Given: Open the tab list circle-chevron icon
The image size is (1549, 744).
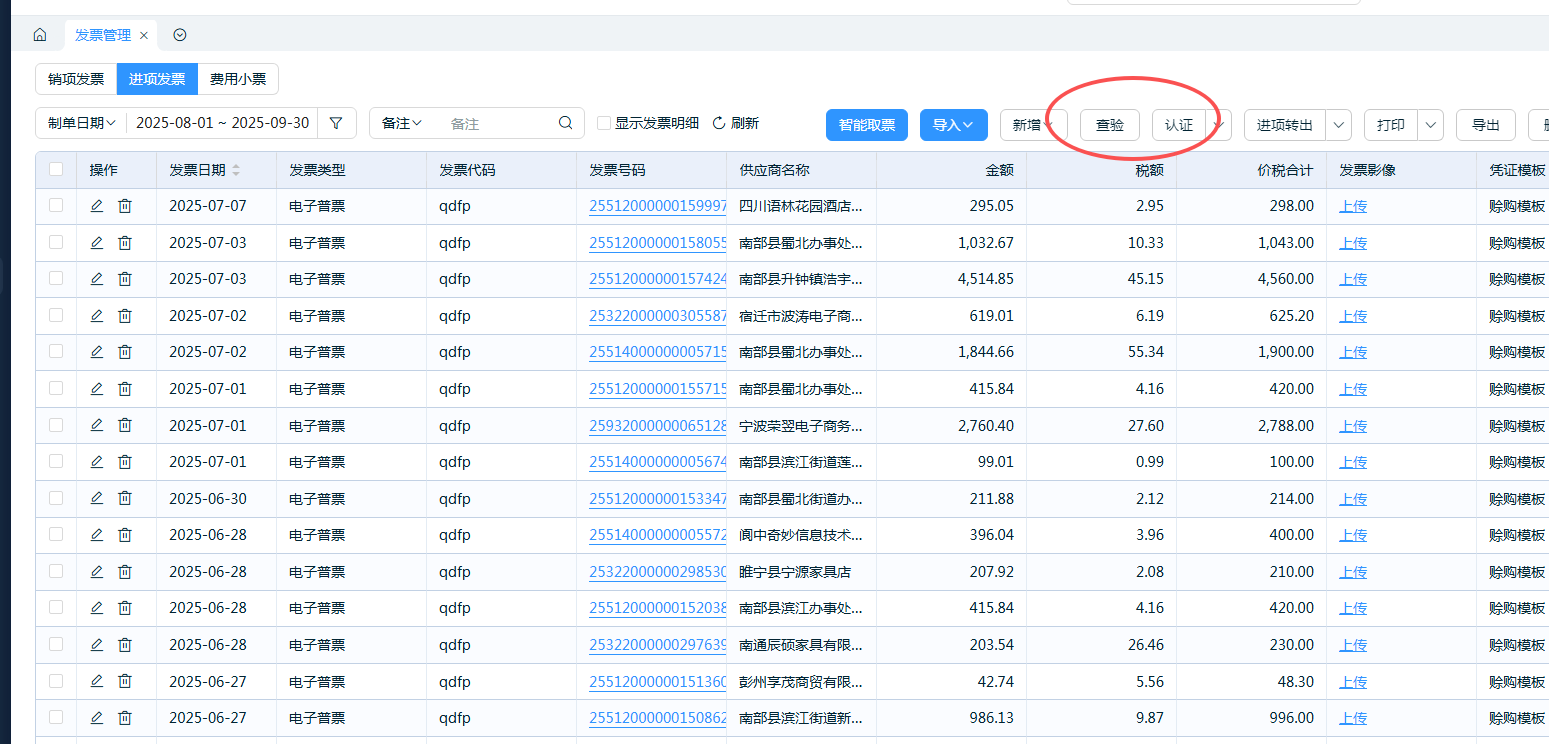Looking at the screenshot, I should click(180, 35).
